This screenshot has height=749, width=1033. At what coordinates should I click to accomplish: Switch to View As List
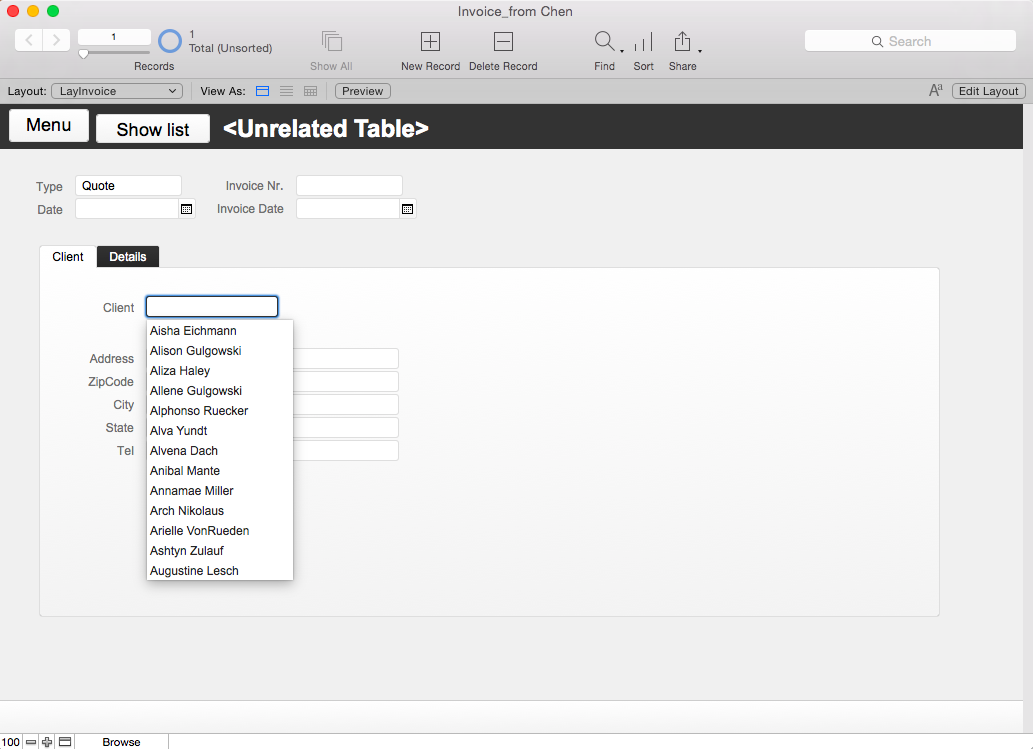point(286,91)
